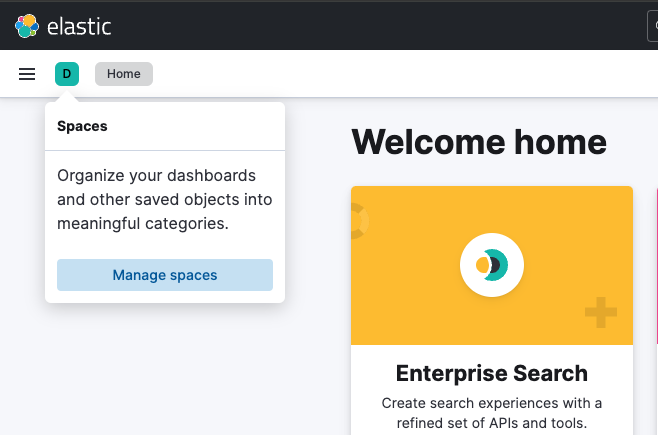Click the Spaces popover heading

(x=82, y=126)
